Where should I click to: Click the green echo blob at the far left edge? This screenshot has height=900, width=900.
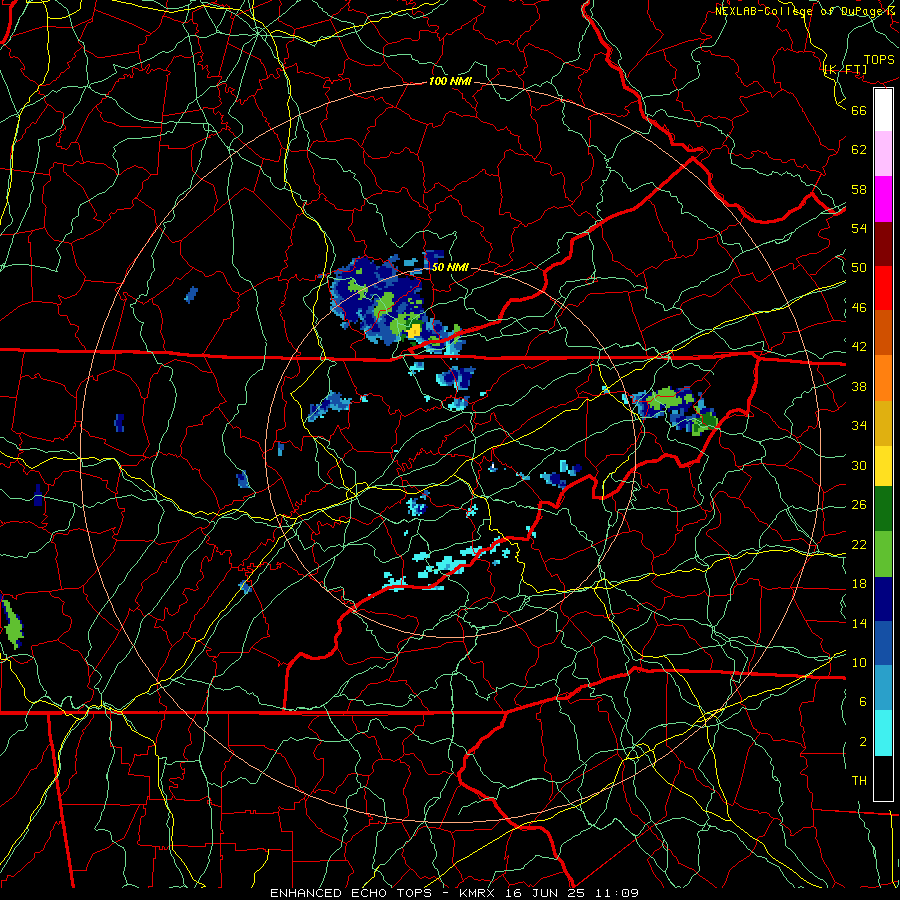pos(12,624)
